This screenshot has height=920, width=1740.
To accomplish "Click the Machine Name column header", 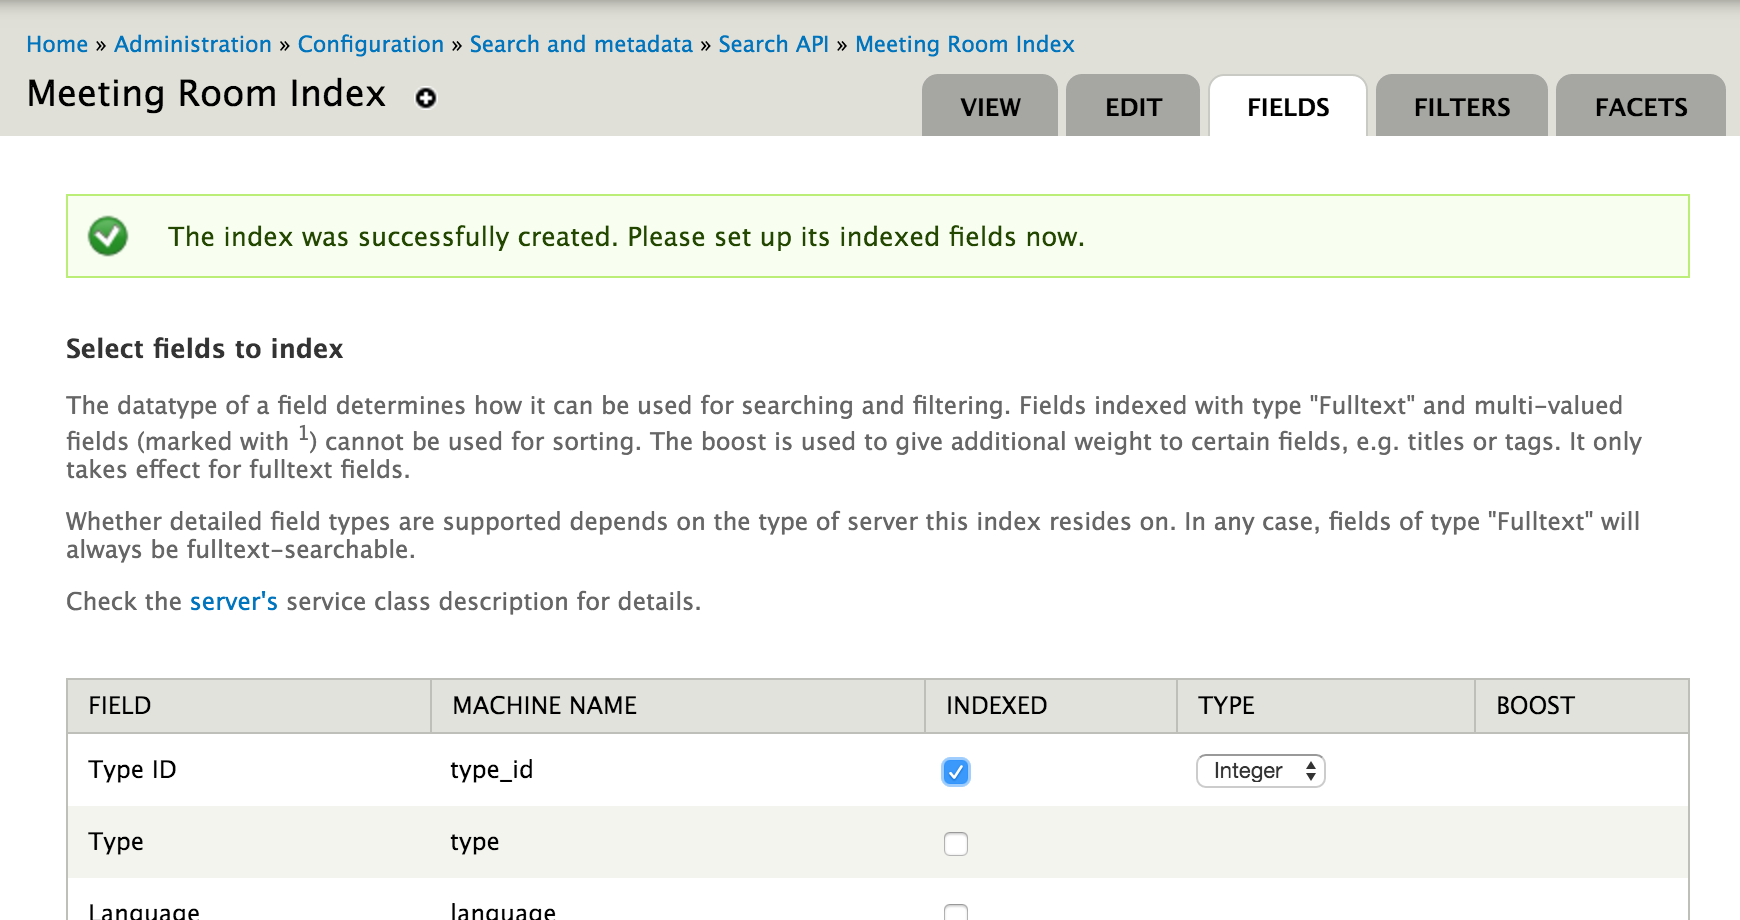I will [x=545, y=706].
